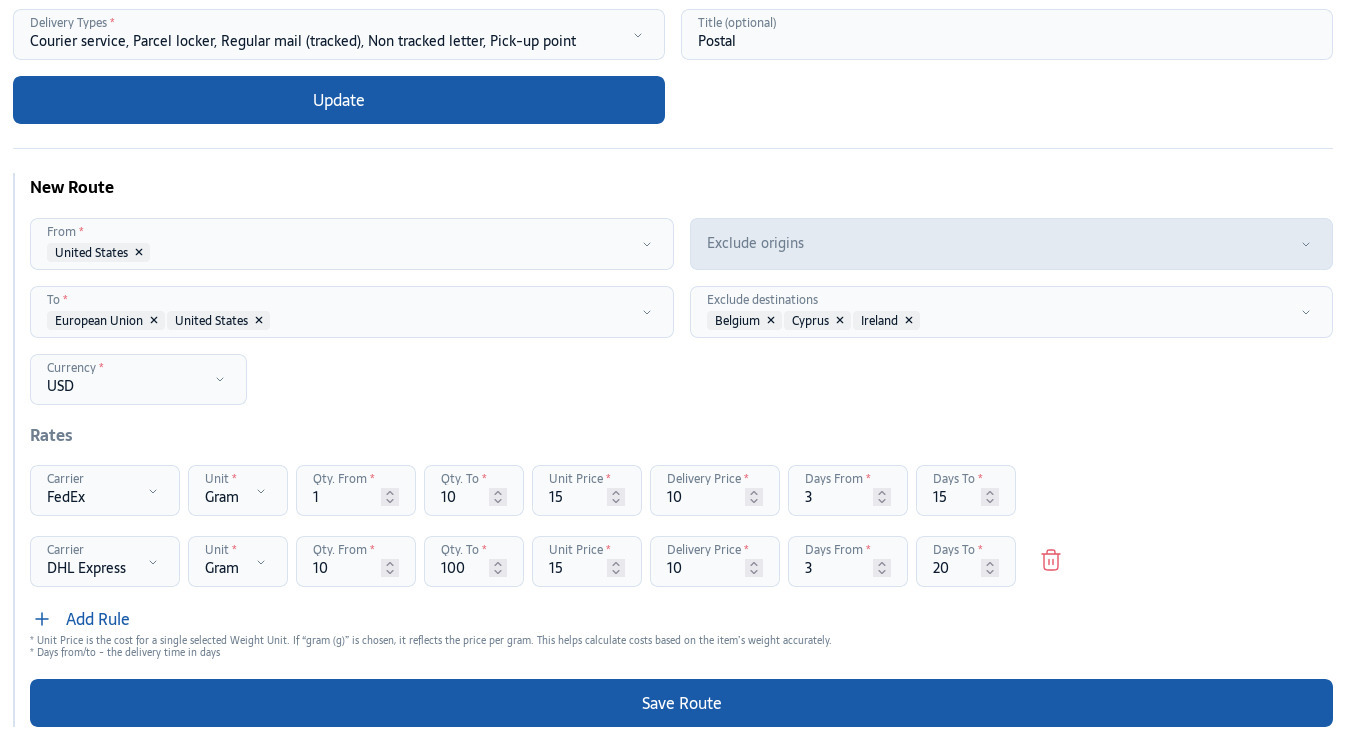1356x755 pixels.
Task: Adjust Unit Price stepper in DHL Express row
Action: [616, 568]
